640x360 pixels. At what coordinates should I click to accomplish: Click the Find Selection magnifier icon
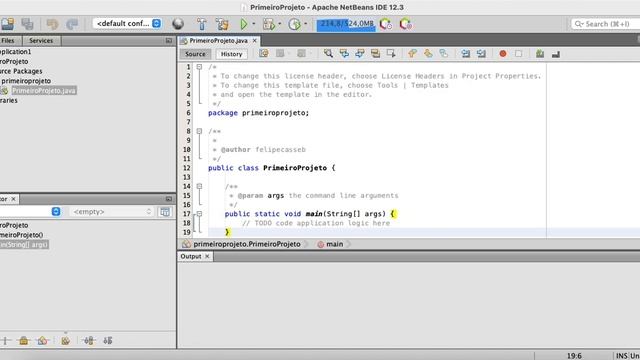point(328,53)
